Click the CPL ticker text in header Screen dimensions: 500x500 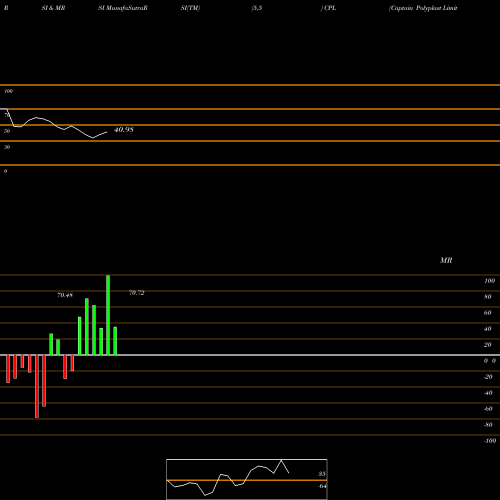point(330,8)
